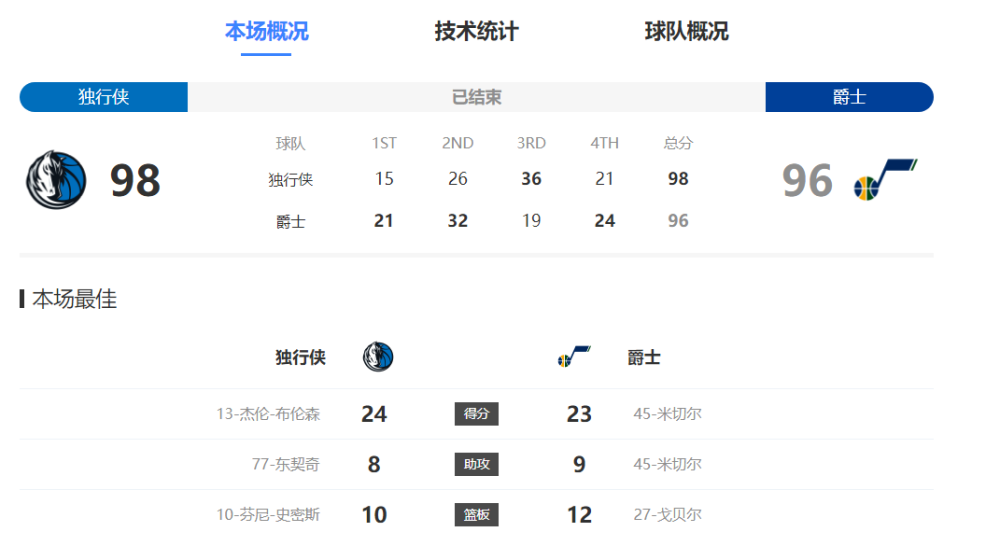Click Jazz third quarter score 19
1000x546 pixels.
tap(531, 221)
